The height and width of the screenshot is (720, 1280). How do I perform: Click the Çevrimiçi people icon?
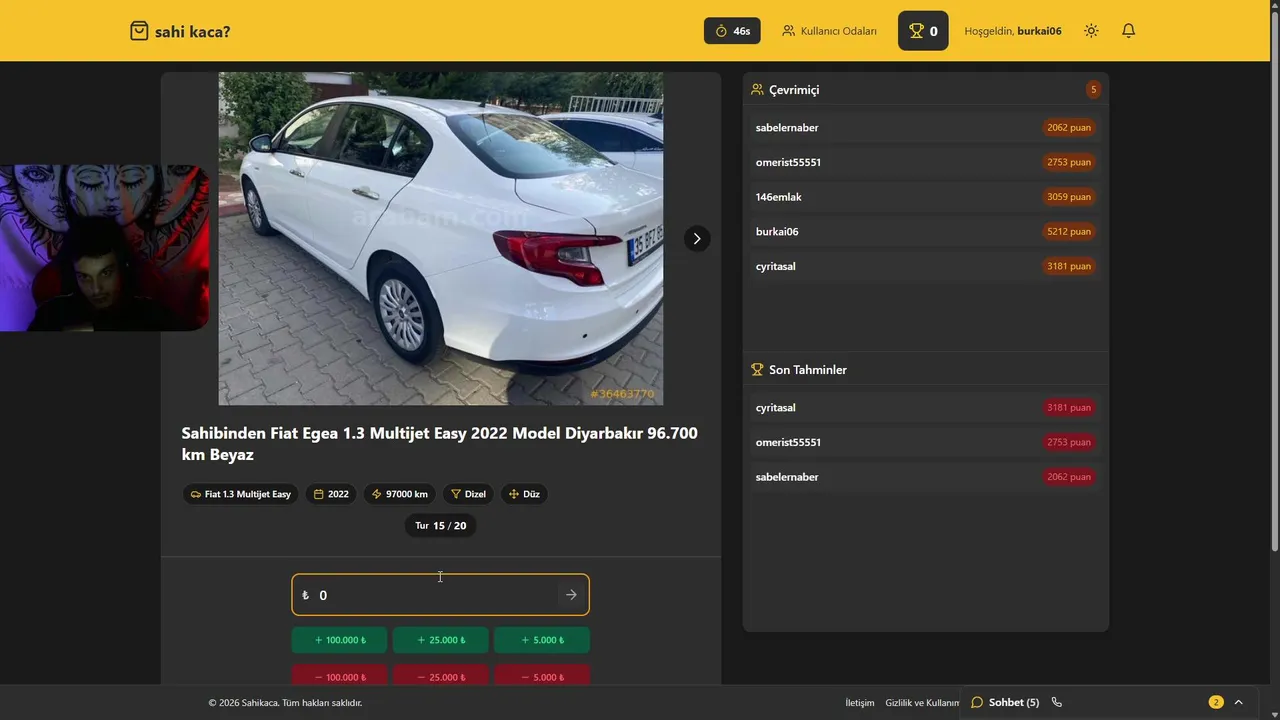pos(757,90)
